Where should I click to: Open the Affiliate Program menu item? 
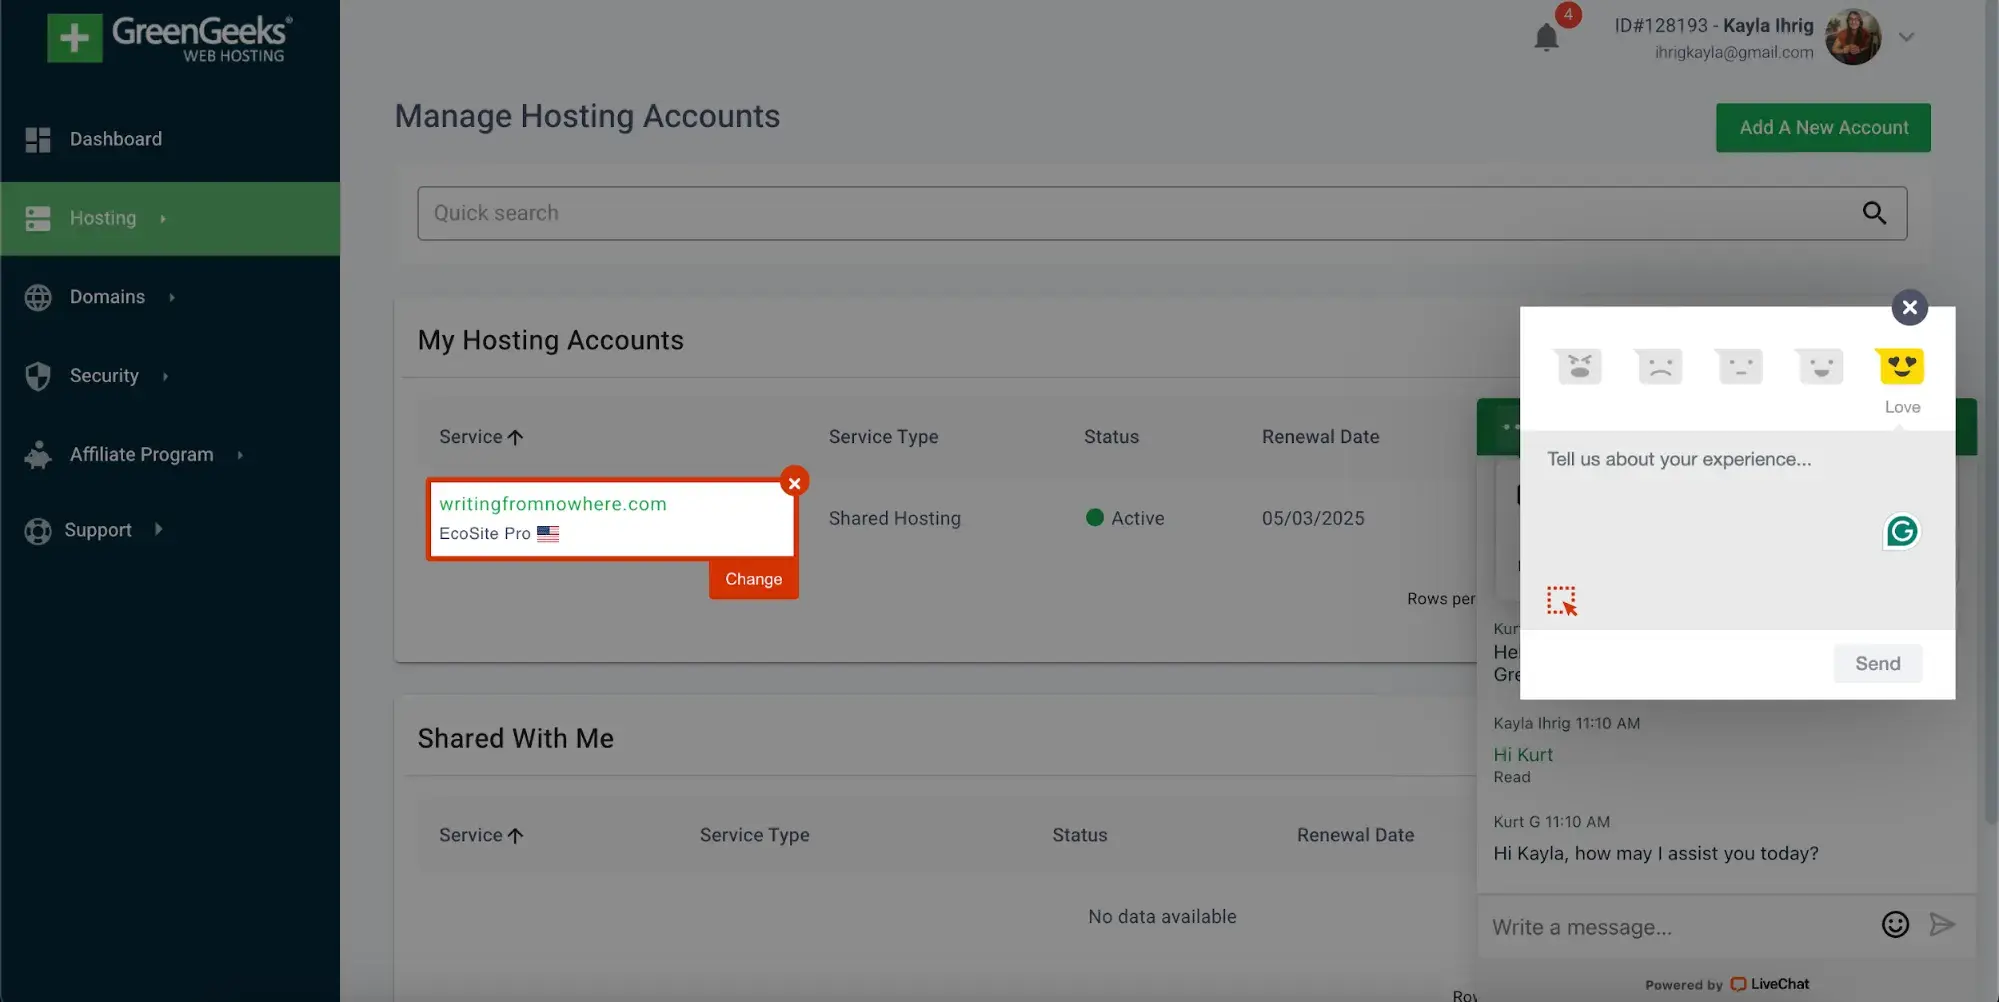tap(141, 455)
